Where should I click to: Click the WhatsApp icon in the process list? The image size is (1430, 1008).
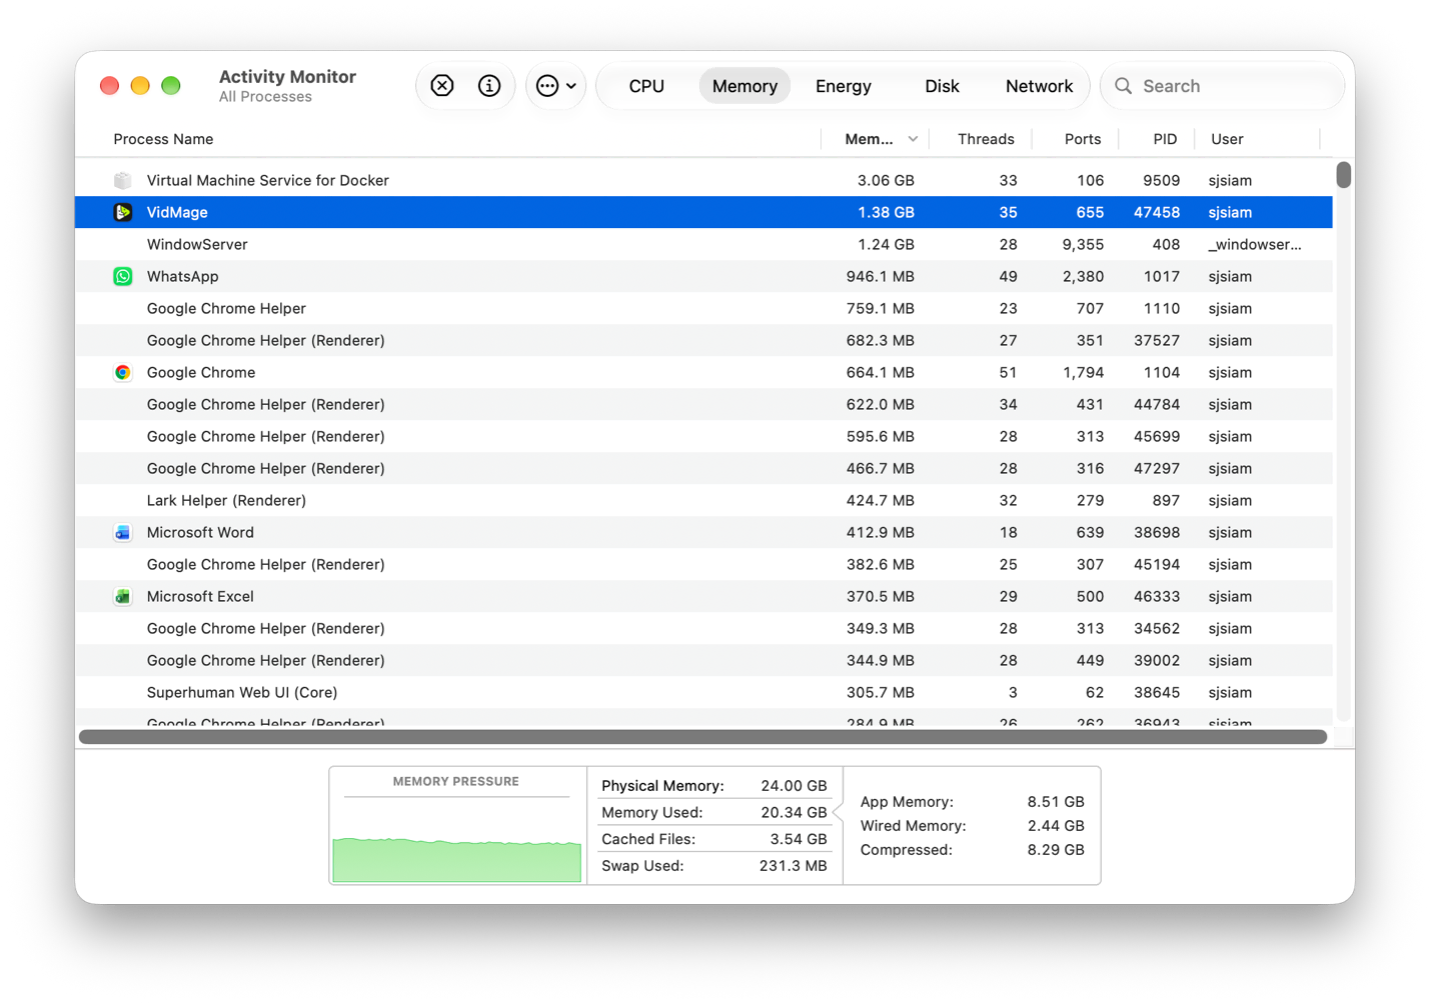pos(123,276)
